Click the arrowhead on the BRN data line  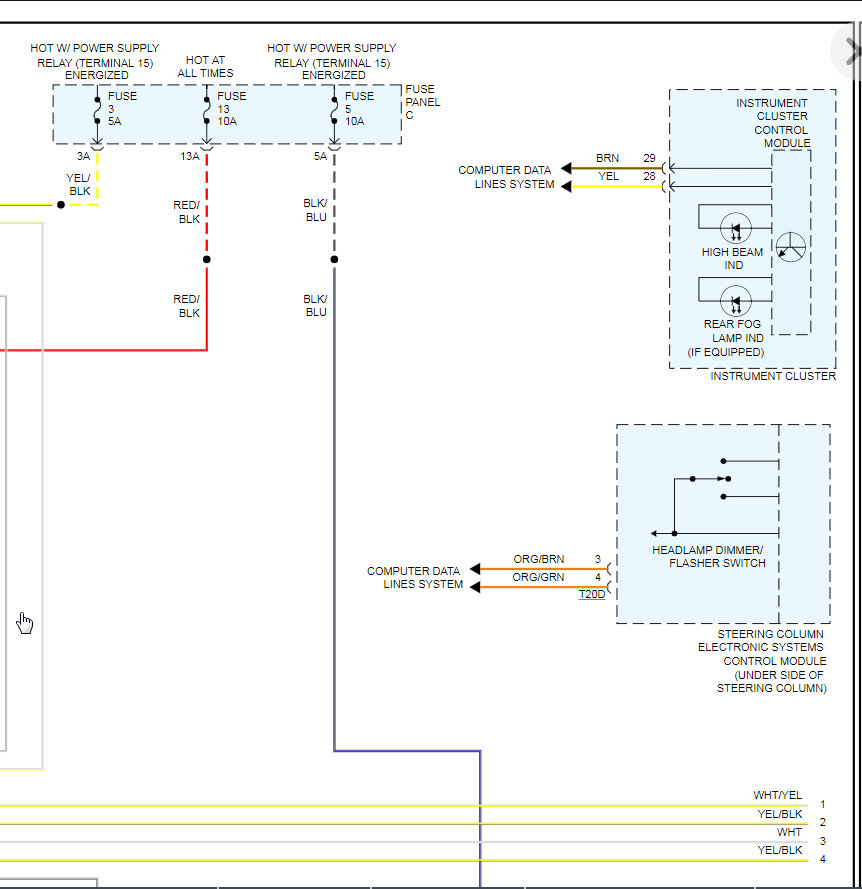(566, 168)
